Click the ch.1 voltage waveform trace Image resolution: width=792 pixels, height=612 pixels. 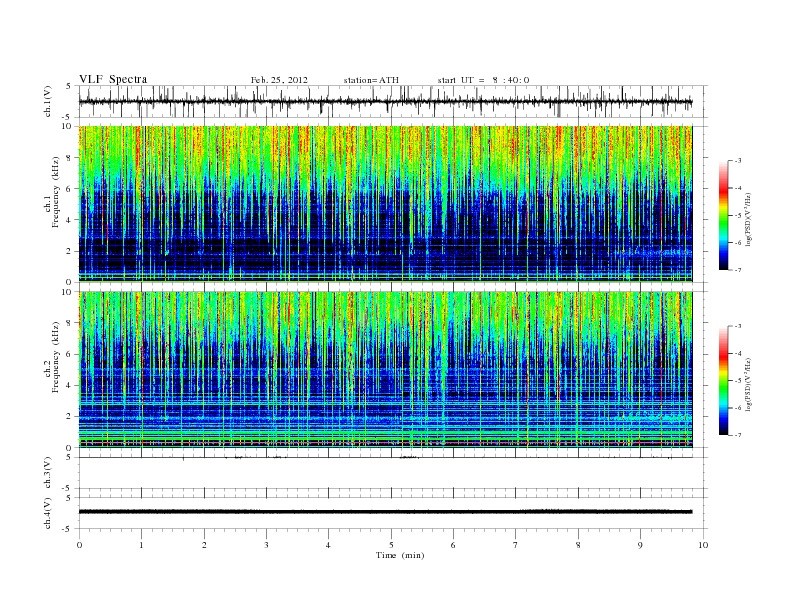point(385,101)
